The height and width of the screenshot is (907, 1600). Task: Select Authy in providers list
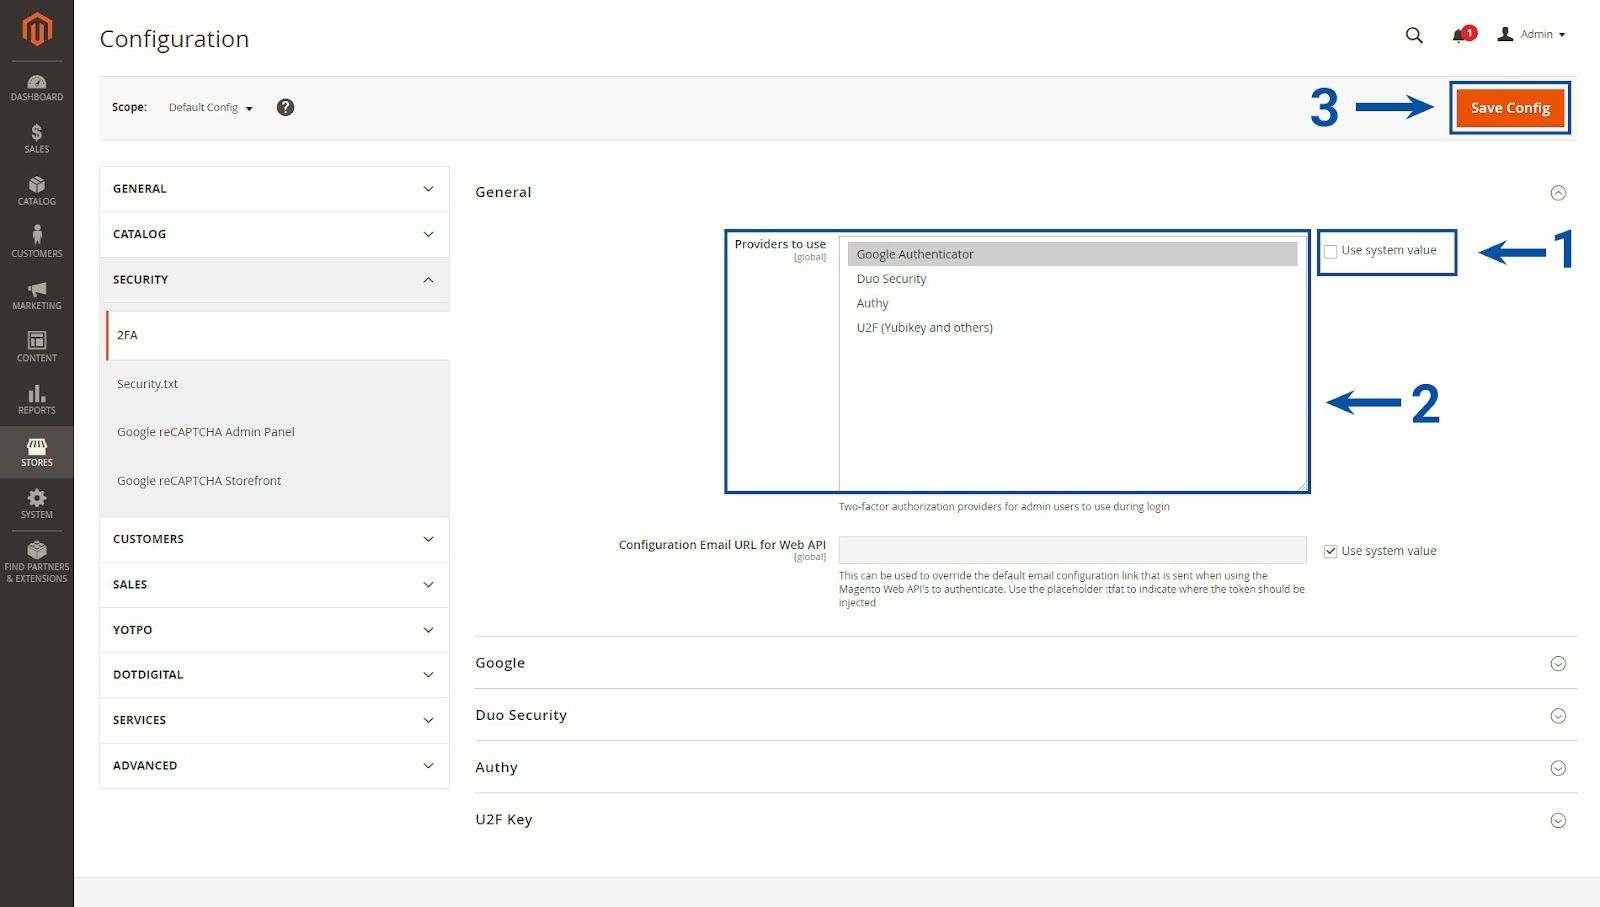coord(1072,303)
